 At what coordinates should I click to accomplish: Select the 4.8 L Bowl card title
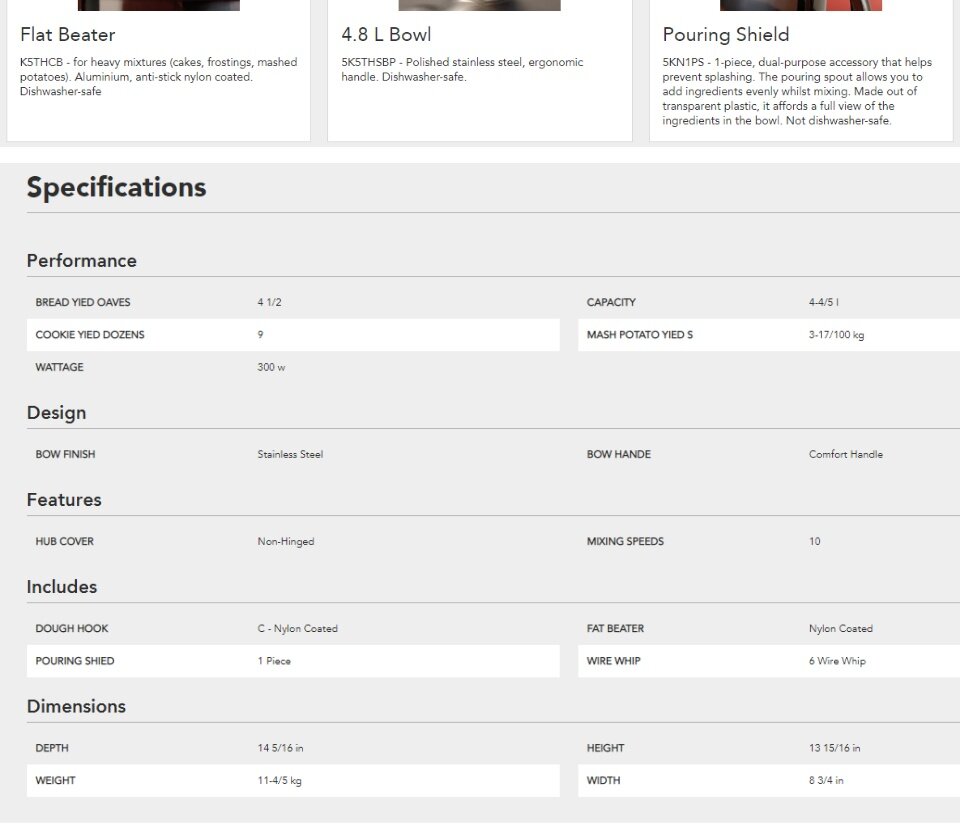pos(386,34)
